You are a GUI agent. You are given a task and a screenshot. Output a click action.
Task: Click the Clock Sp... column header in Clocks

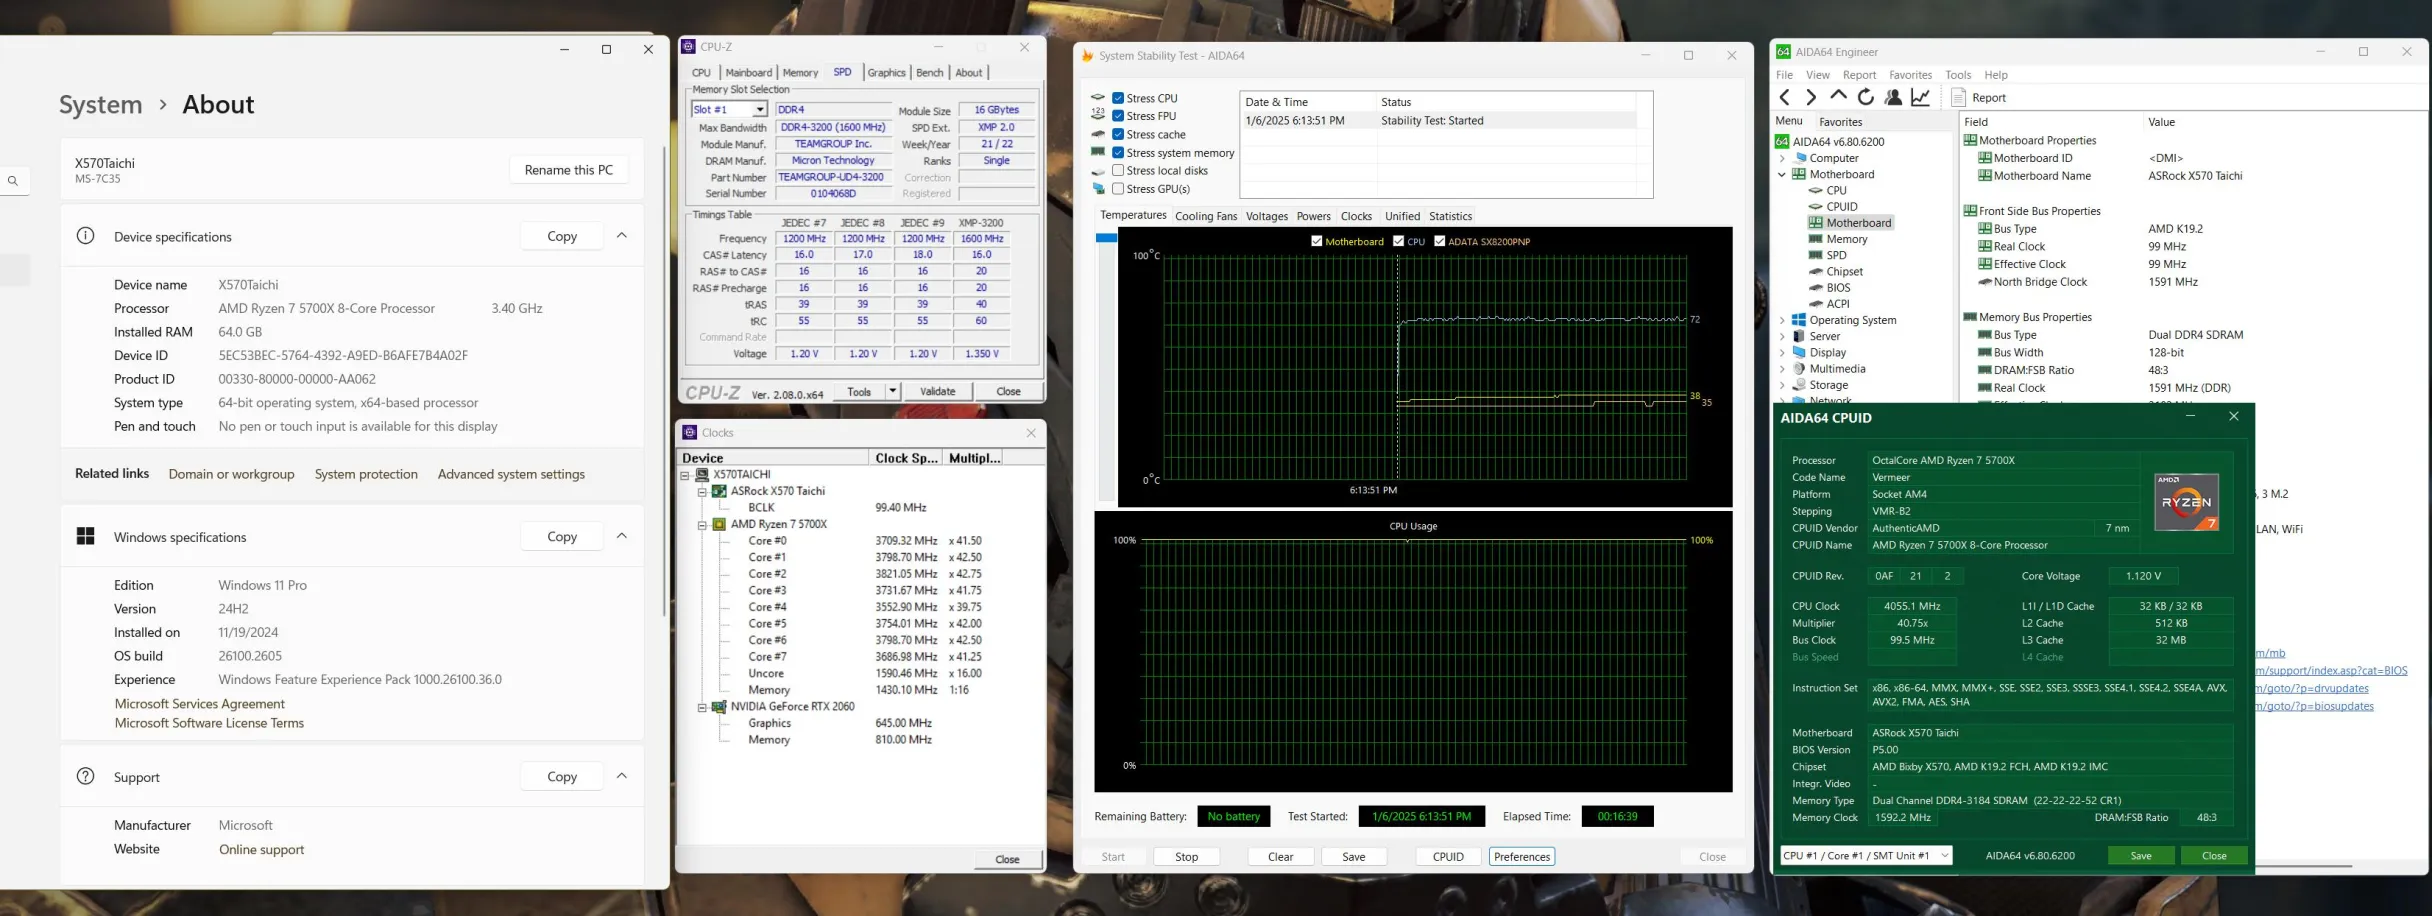pyautogui.click(x=906, y=458)
